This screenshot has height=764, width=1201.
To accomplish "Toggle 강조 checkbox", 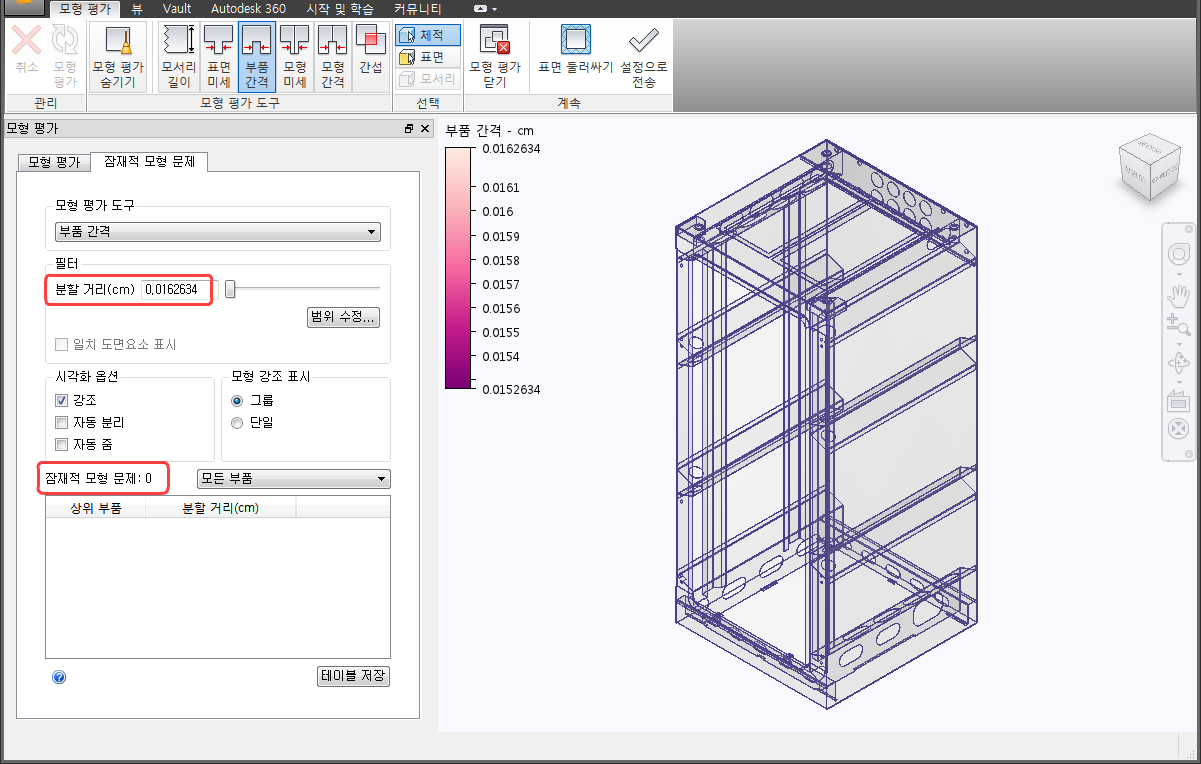I will [62, 400].
